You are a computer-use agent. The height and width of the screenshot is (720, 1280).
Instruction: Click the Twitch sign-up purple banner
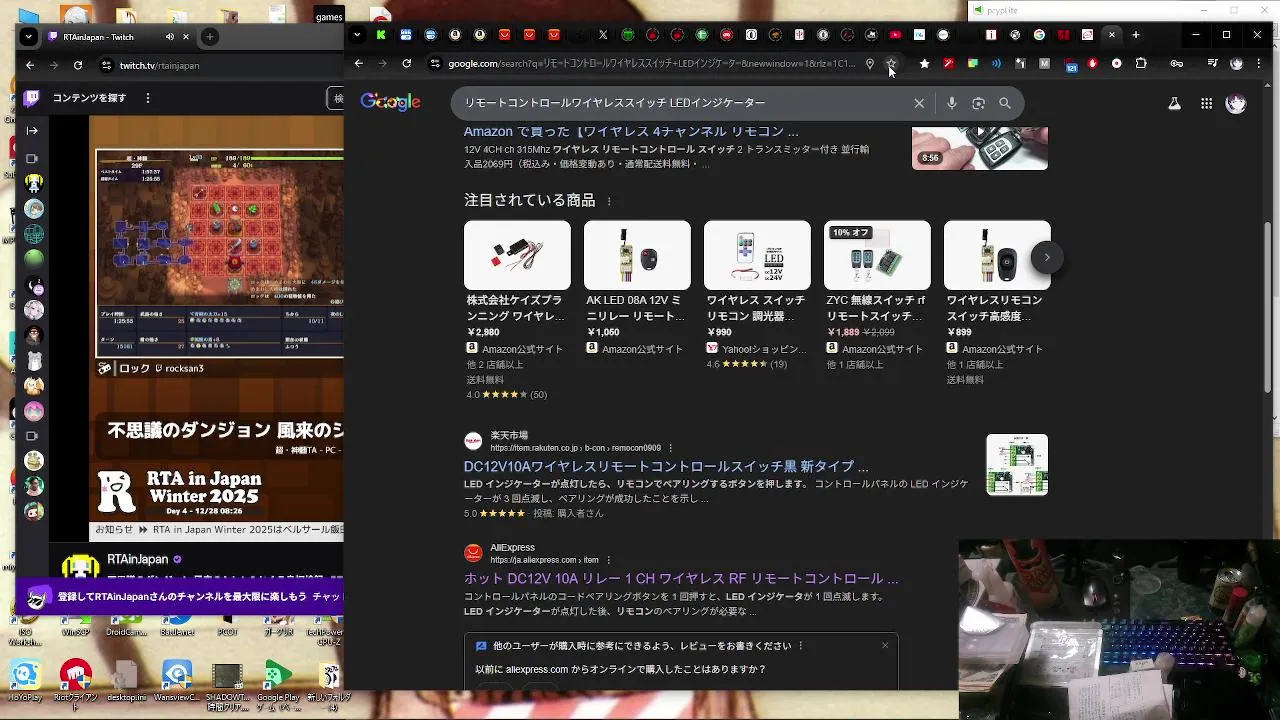(180, 597)
